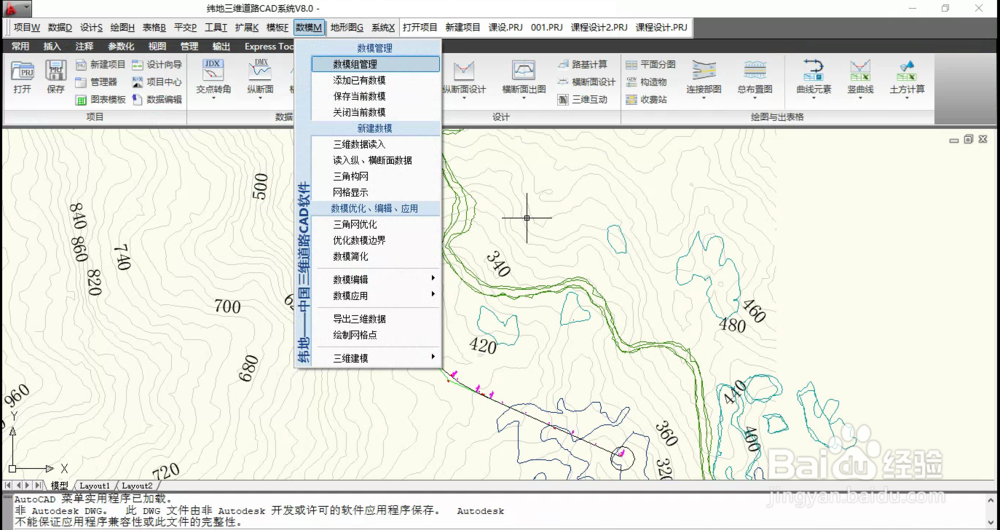Screen dimensions: 1000x530
Task: Open the 管理器 manager tool
Action: click(96, 82)
